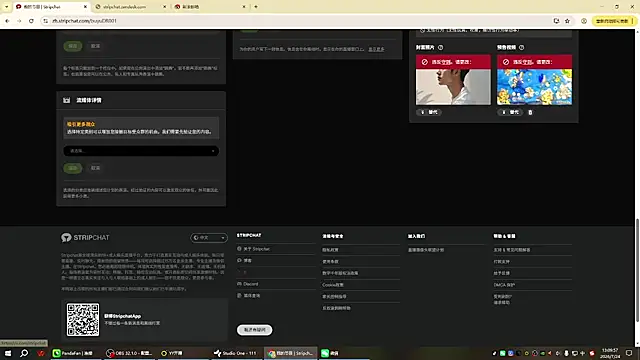Screen dimensions: 640x360
Task: Click replace button under cover photo
Action: point(429,112)
